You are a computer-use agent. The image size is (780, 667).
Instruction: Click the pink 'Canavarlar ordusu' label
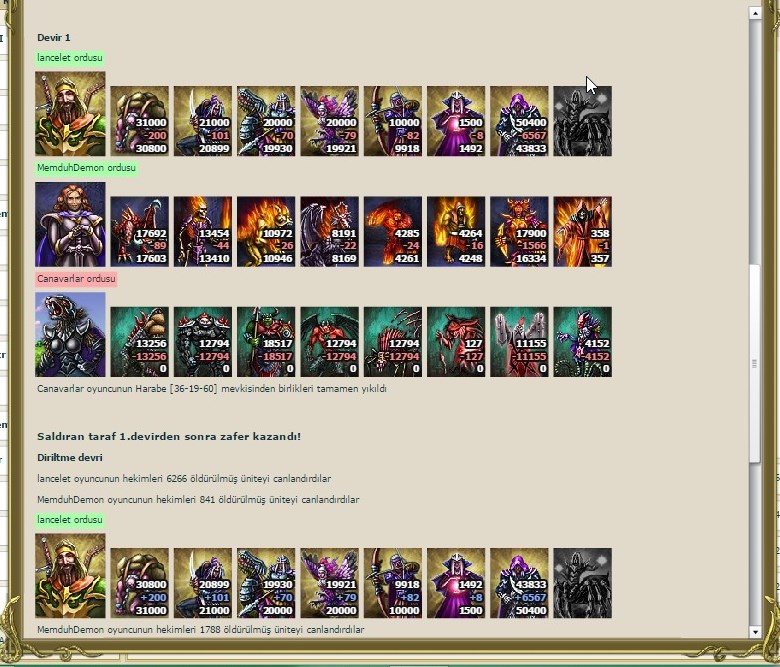tap(76, 279)
